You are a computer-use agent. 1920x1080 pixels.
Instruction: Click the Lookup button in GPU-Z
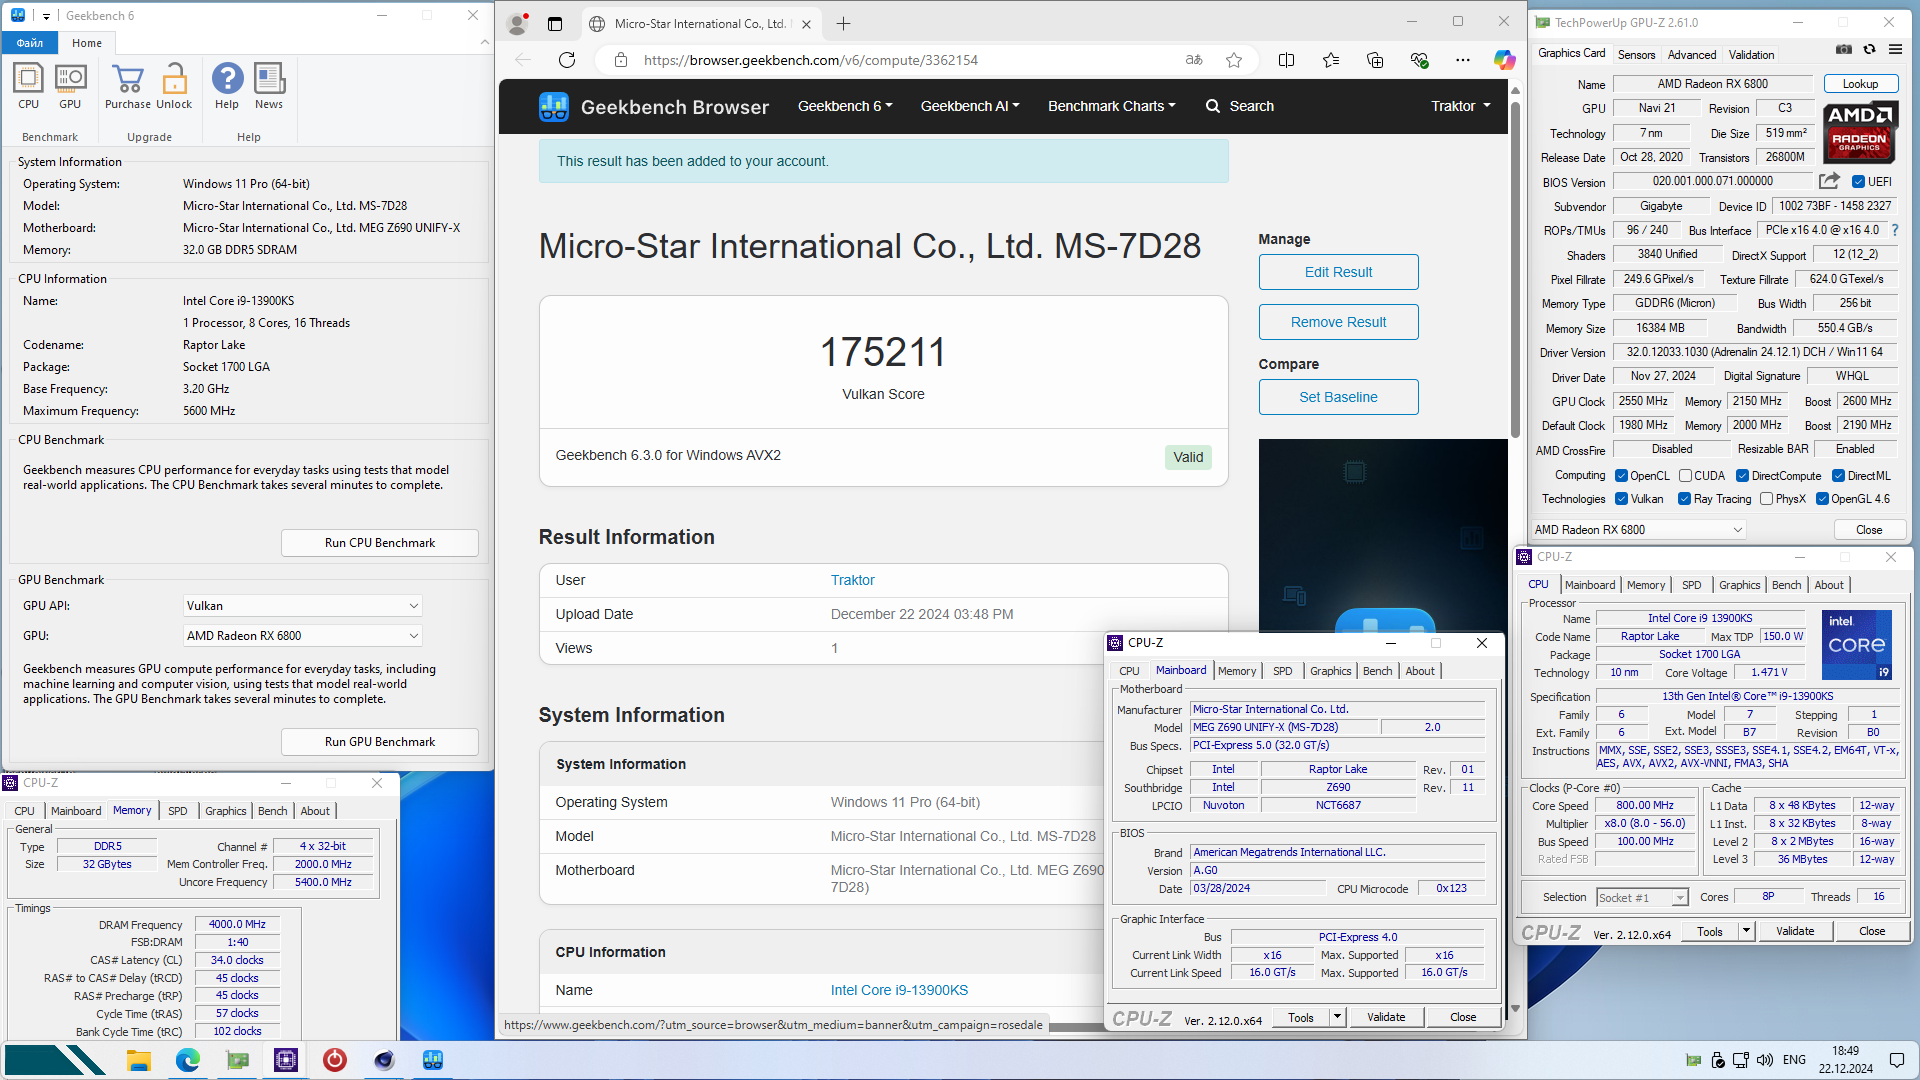tap(1860, 84)
